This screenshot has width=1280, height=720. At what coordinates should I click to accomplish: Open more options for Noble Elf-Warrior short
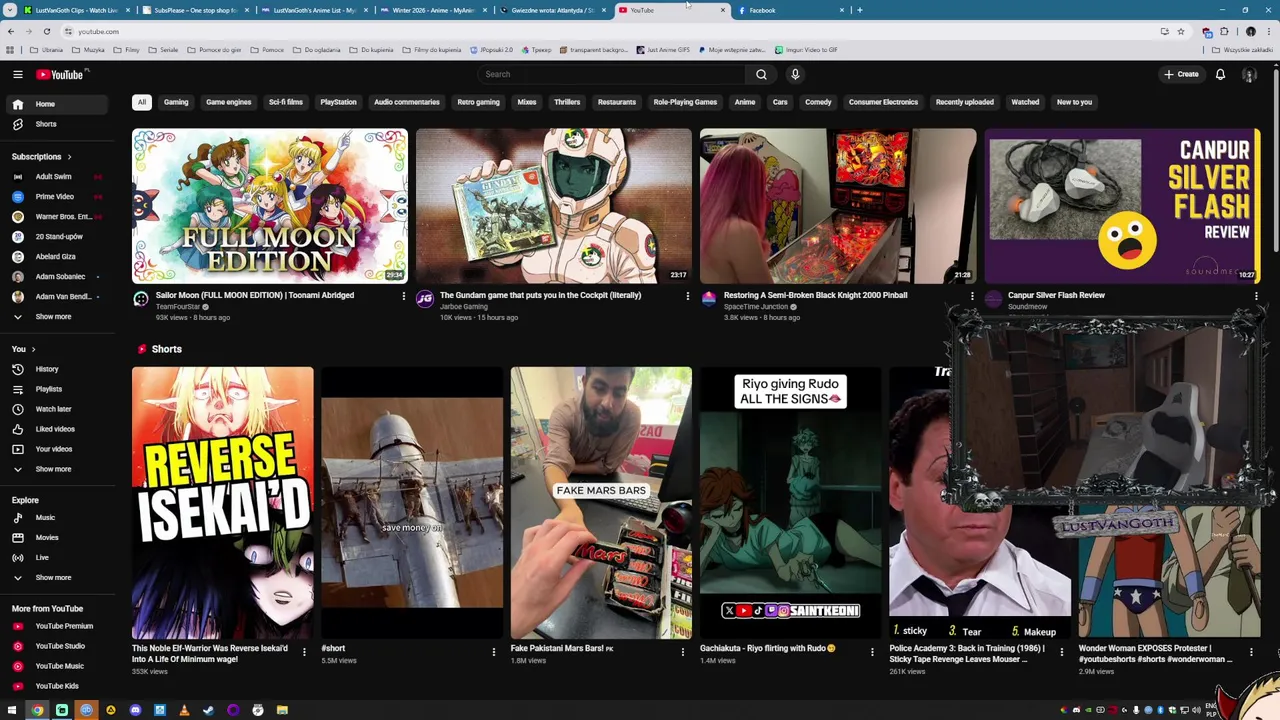pyautogui.click(x=304, y=652)
